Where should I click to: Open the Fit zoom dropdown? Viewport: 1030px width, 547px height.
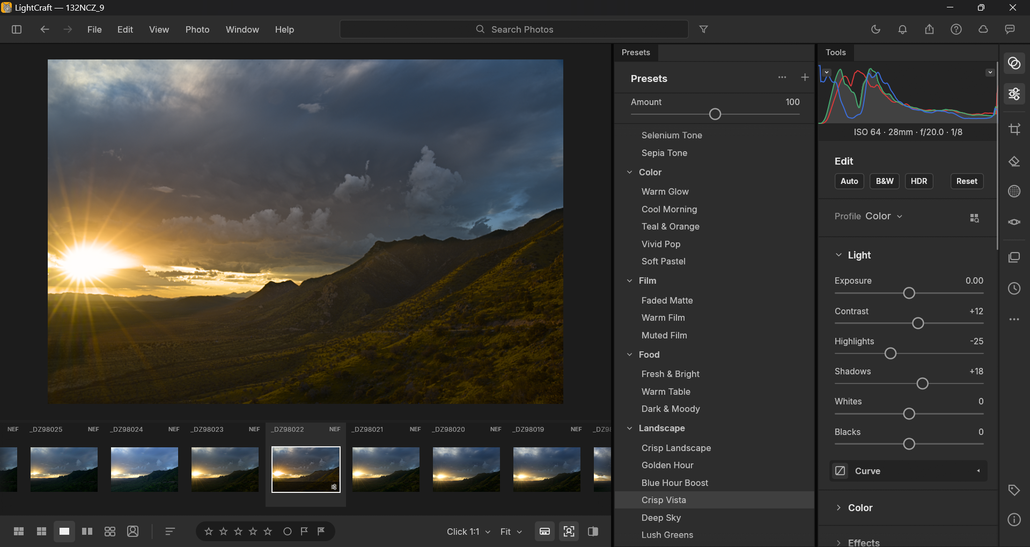(x=511, y=531)
